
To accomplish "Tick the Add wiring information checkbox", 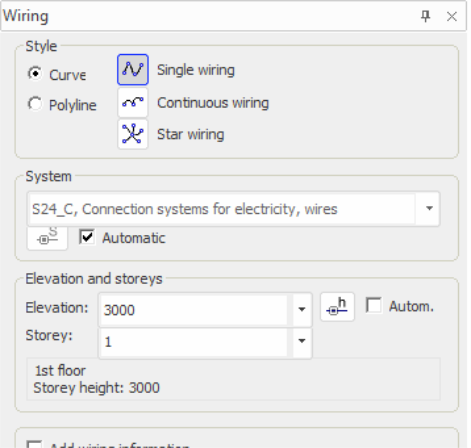I will point(34,445).
